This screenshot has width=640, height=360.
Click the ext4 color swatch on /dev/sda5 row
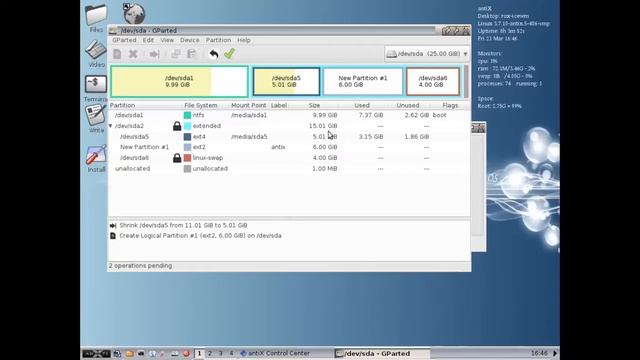coord(187,137)
